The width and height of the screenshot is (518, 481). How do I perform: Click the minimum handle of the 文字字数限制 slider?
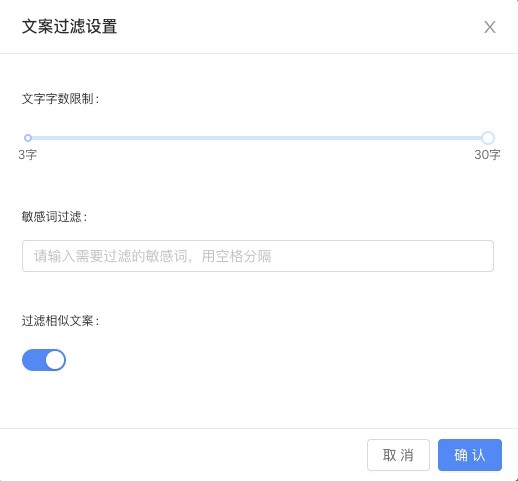[28, 138]
